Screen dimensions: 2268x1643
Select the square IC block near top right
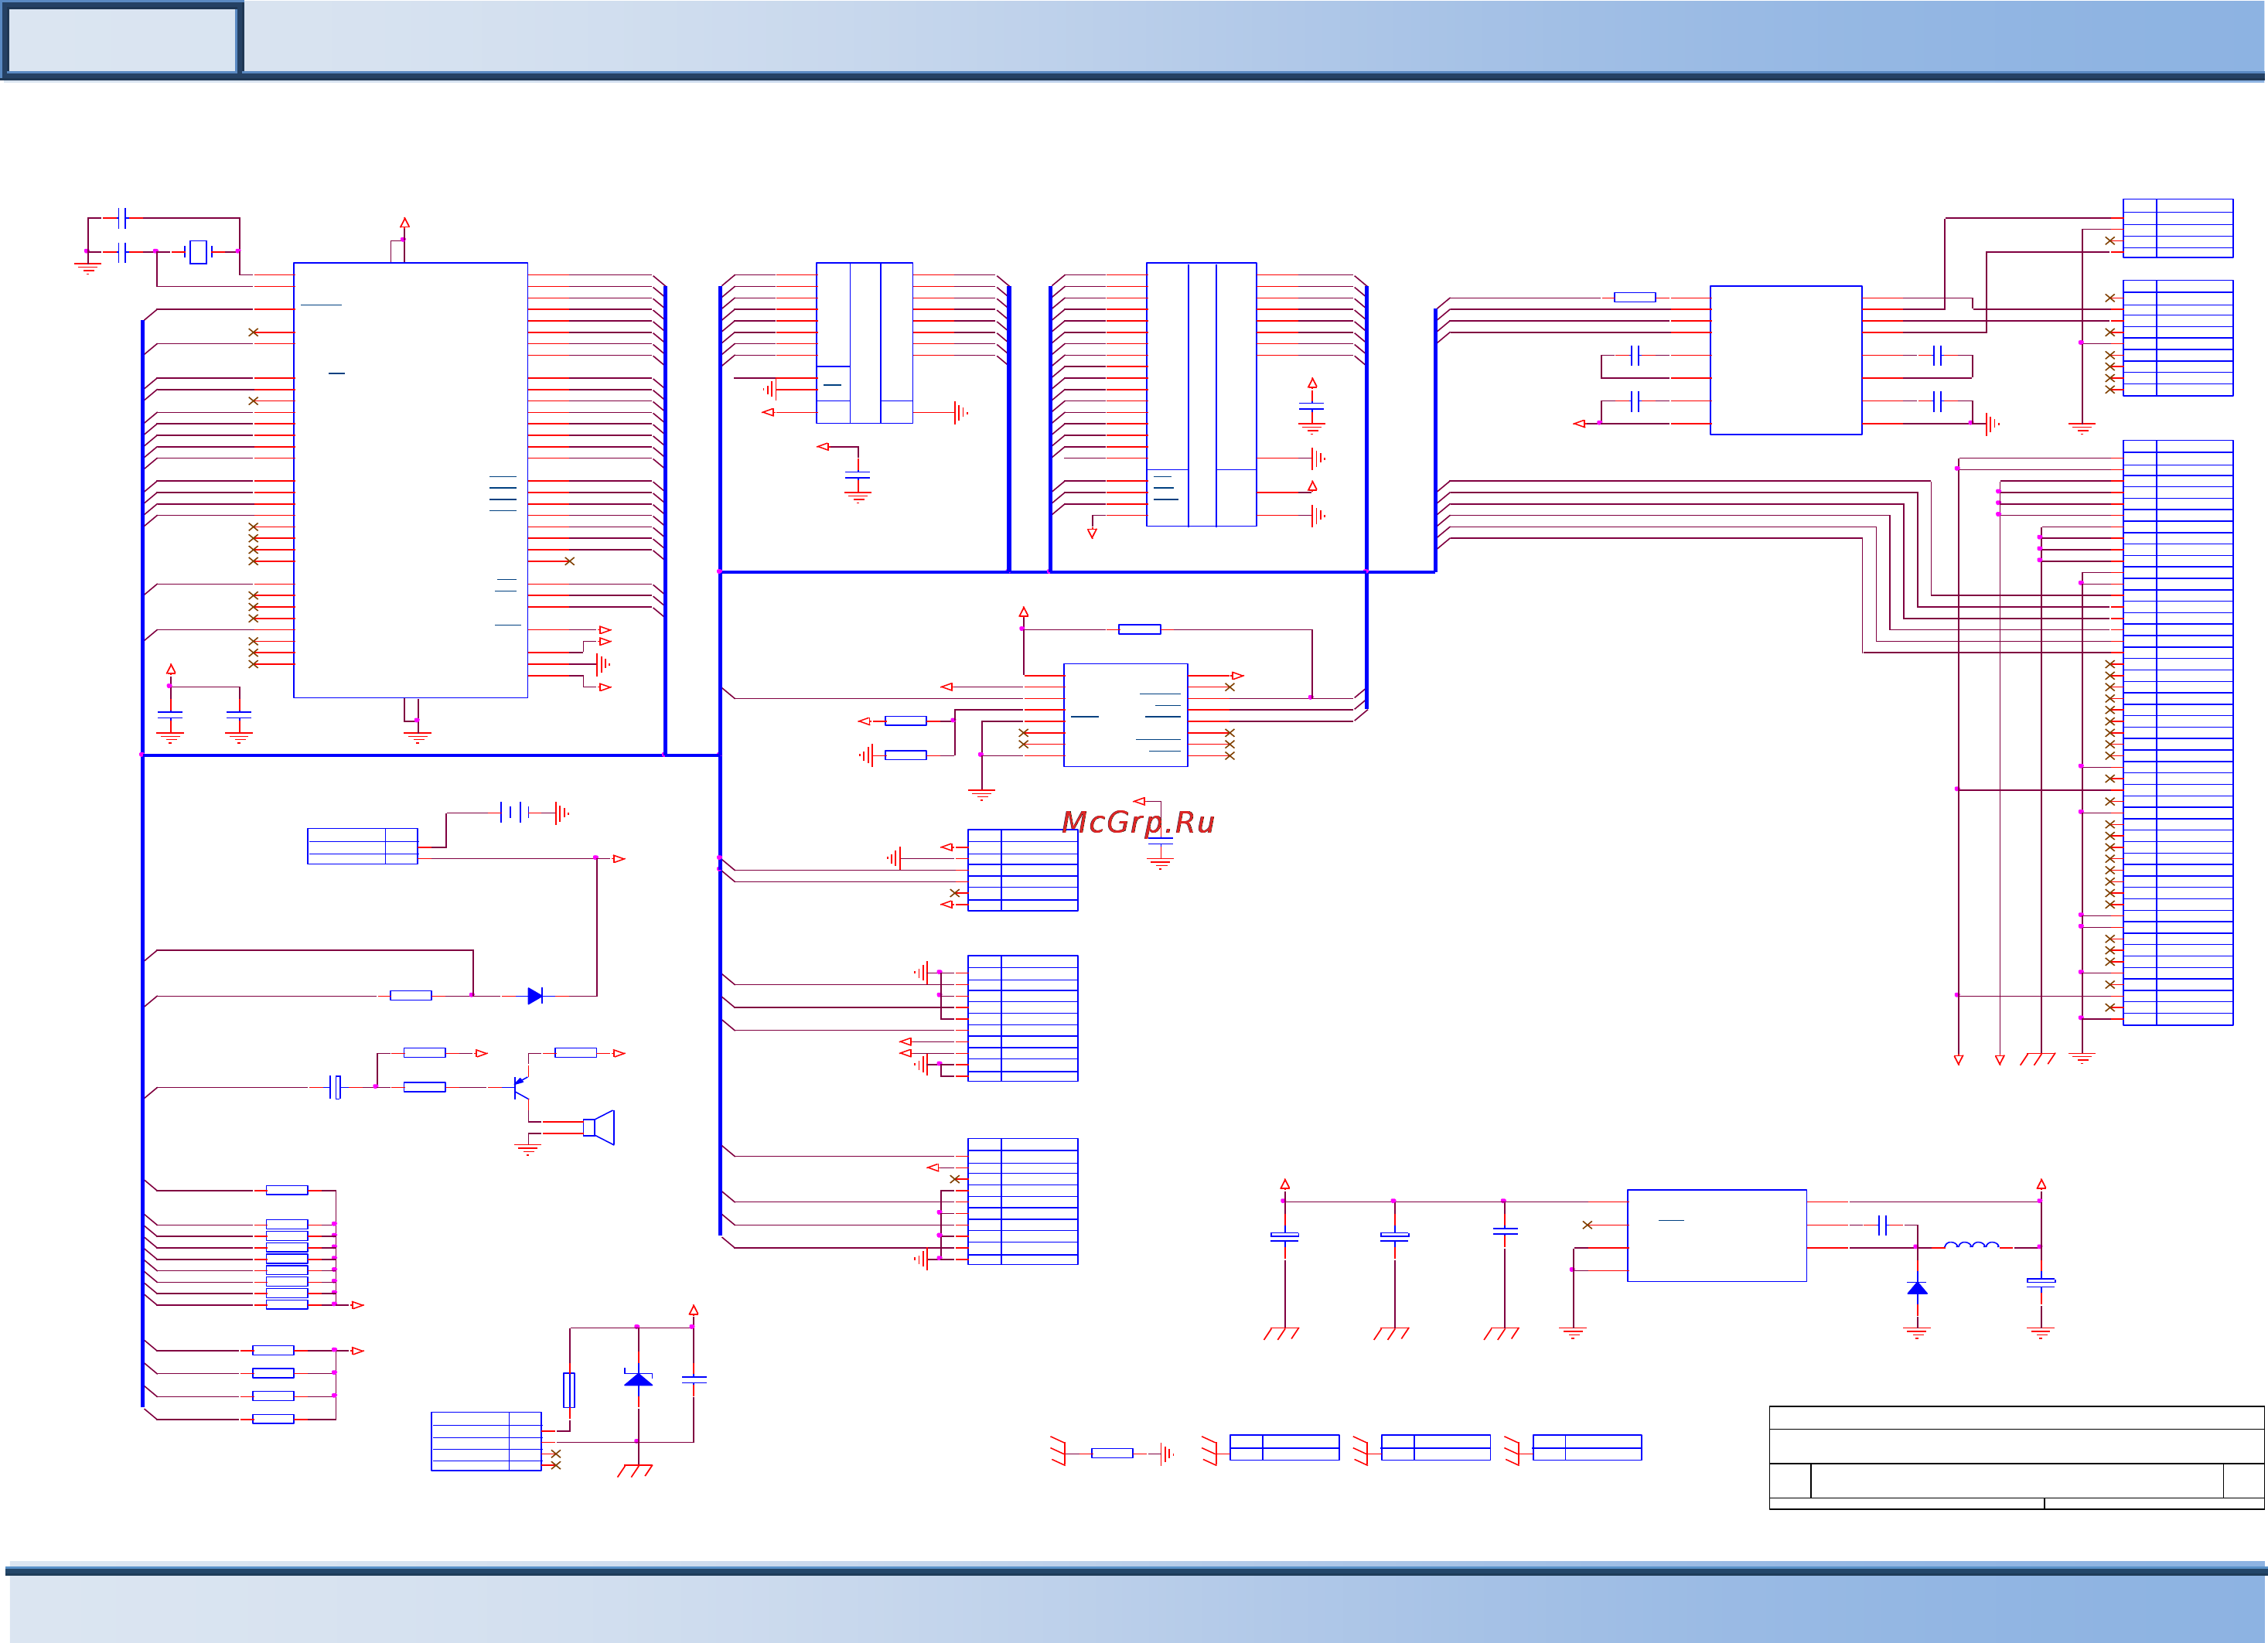1786,360
